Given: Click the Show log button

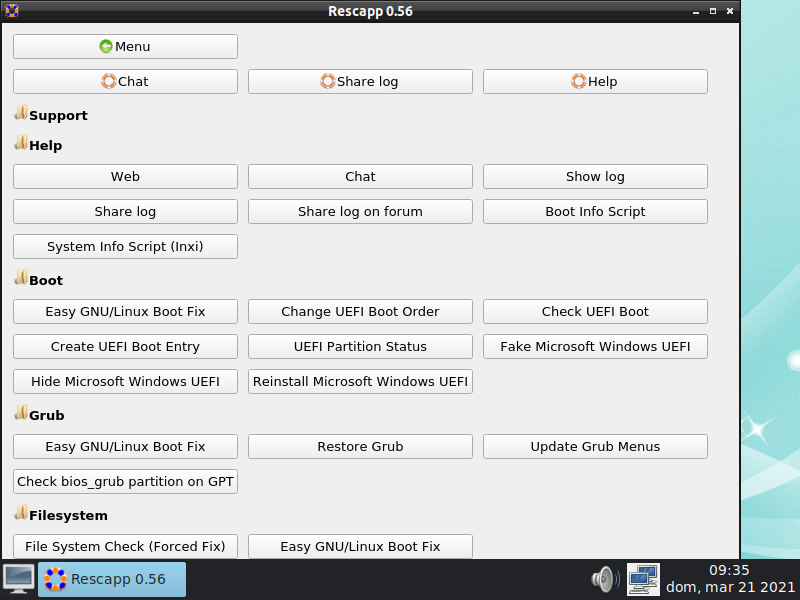Looking at the screenshot, I should tap(595, 177).
